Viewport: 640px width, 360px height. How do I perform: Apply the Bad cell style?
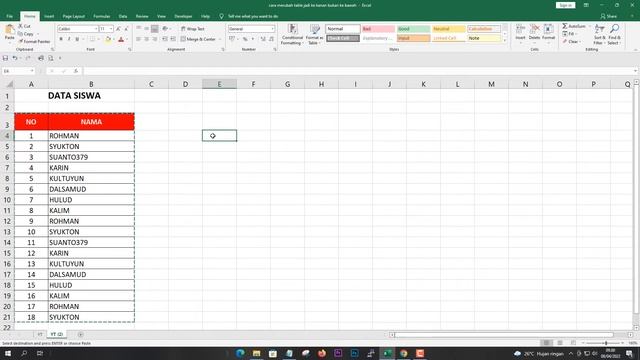click(378, 29)
